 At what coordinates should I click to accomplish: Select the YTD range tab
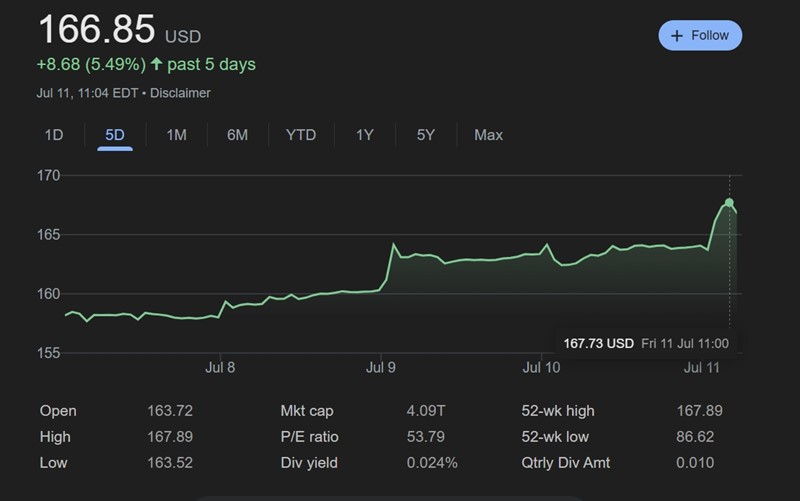301,135
